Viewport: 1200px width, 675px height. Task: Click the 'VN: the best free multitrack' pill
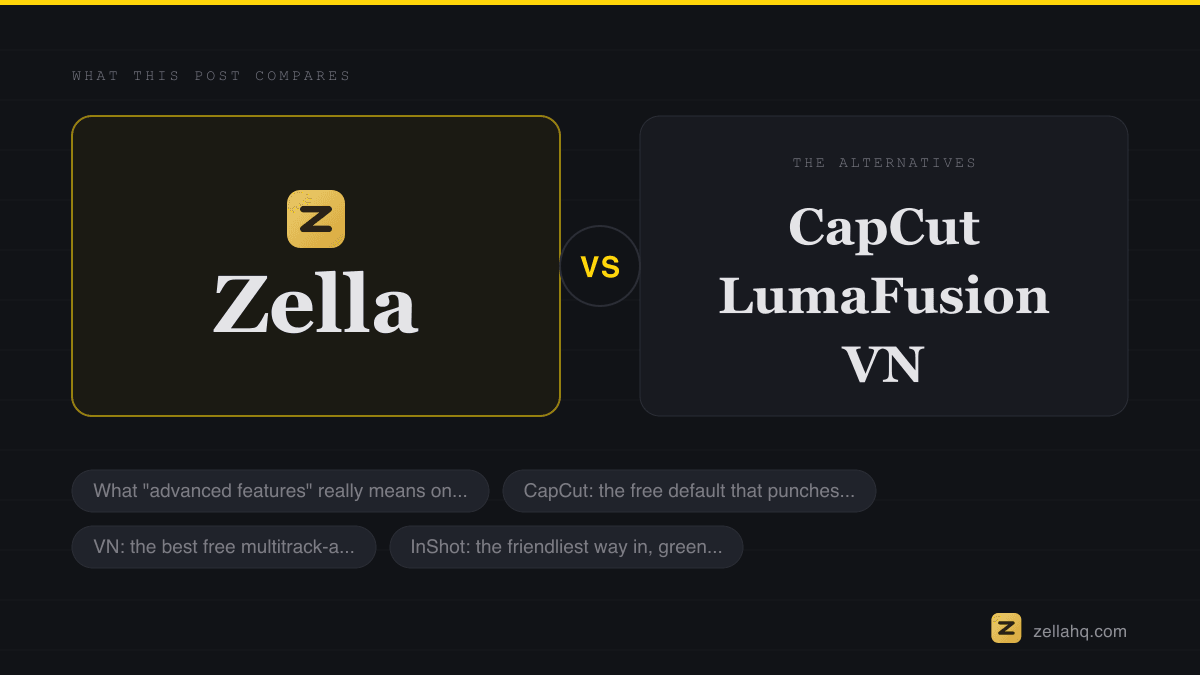[224, 547]
